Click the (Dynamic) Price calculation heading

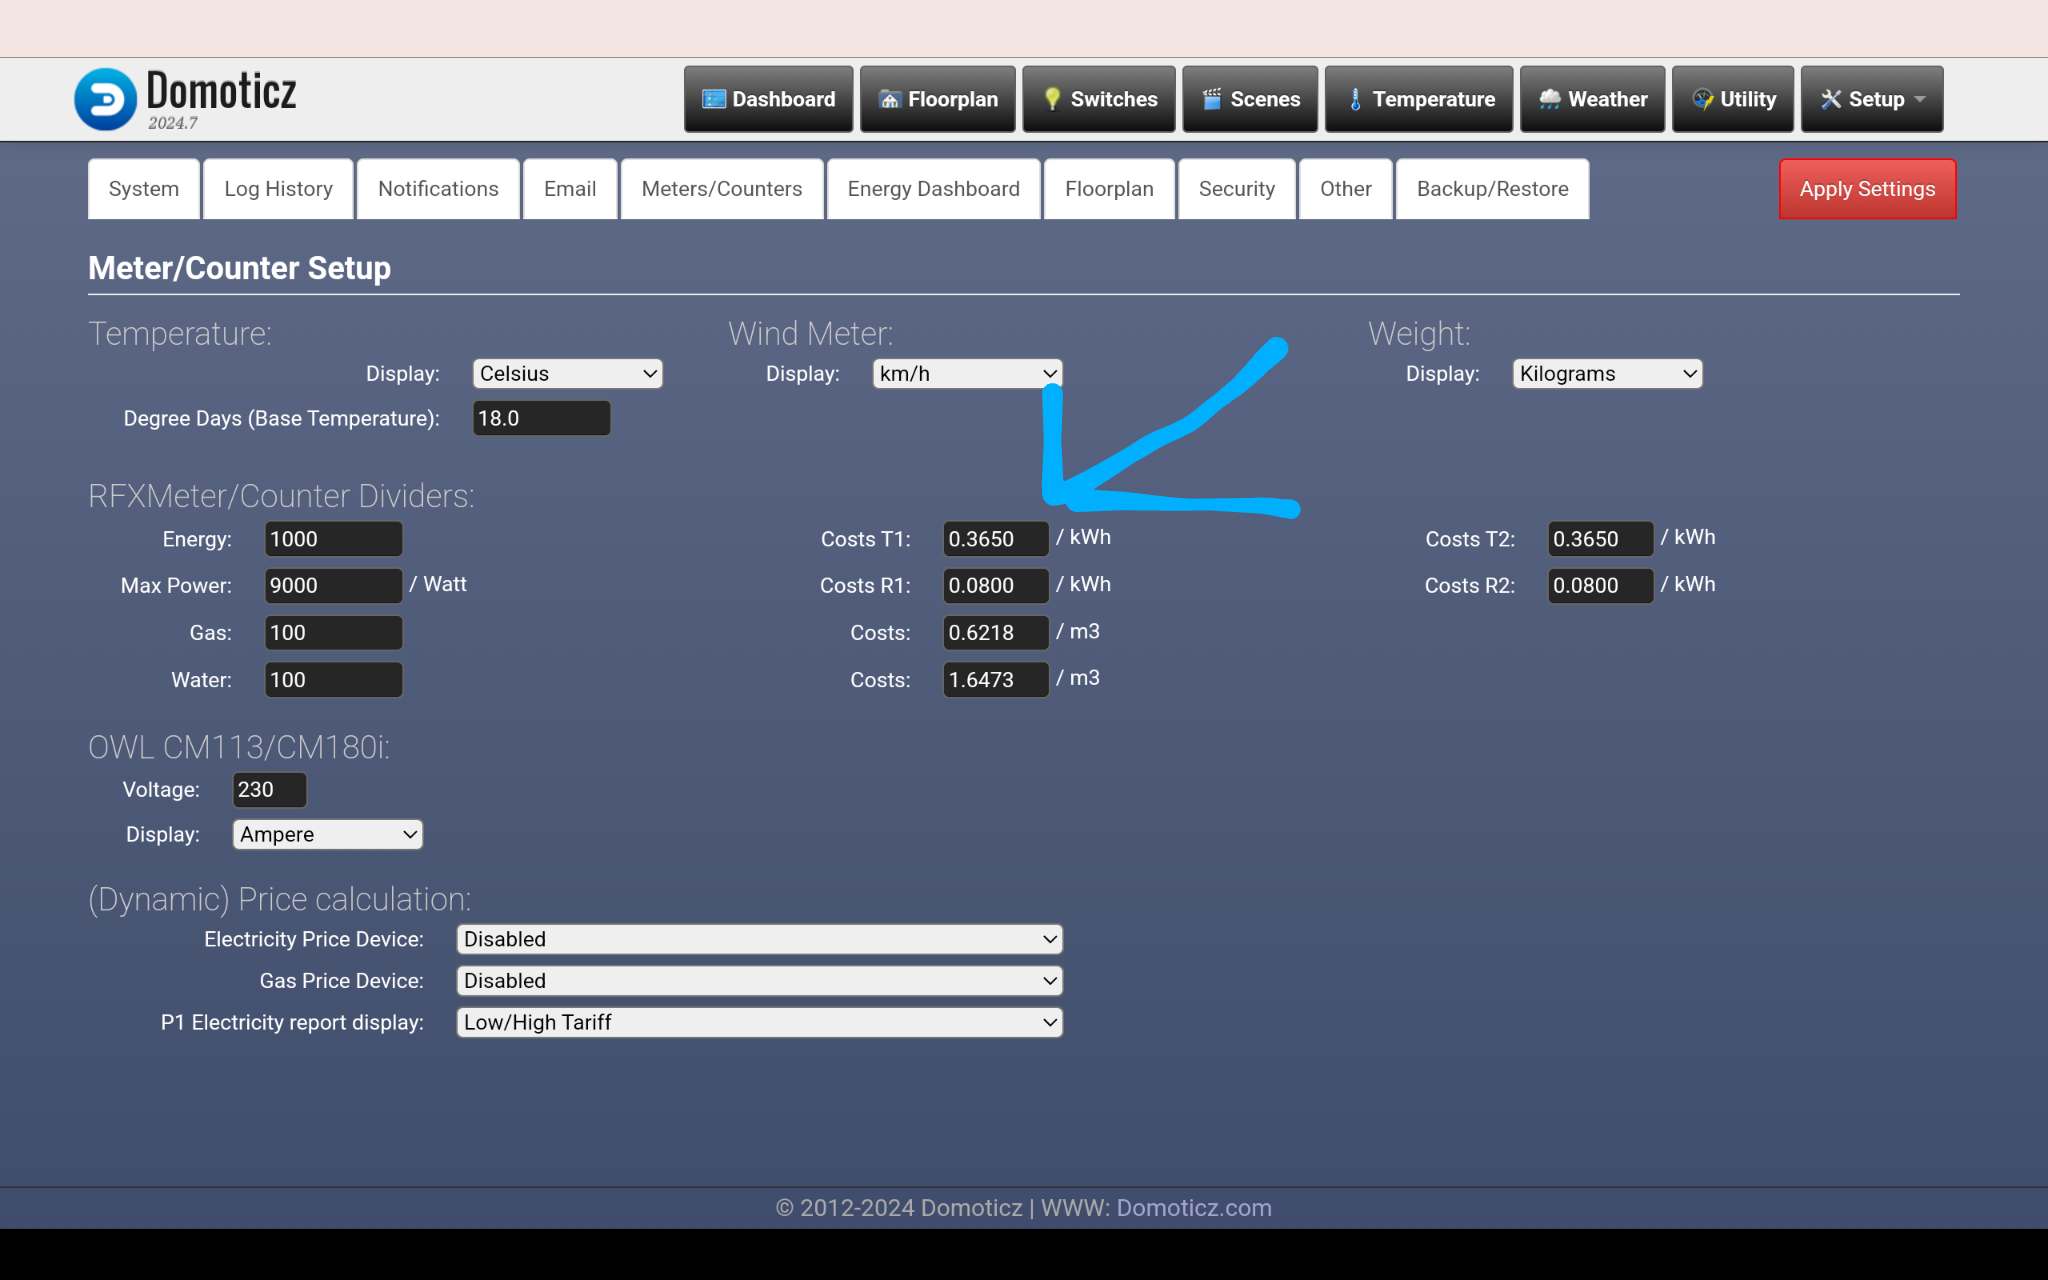[279, 899]
